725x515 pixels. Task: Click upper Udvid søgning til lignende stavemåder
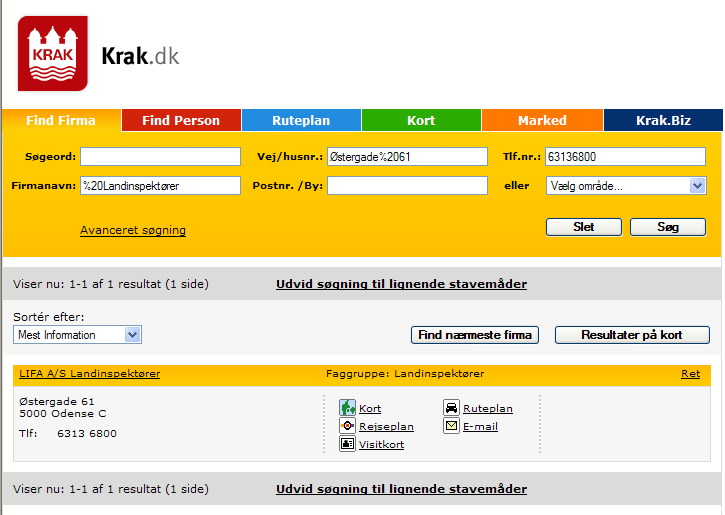[401, 284]
